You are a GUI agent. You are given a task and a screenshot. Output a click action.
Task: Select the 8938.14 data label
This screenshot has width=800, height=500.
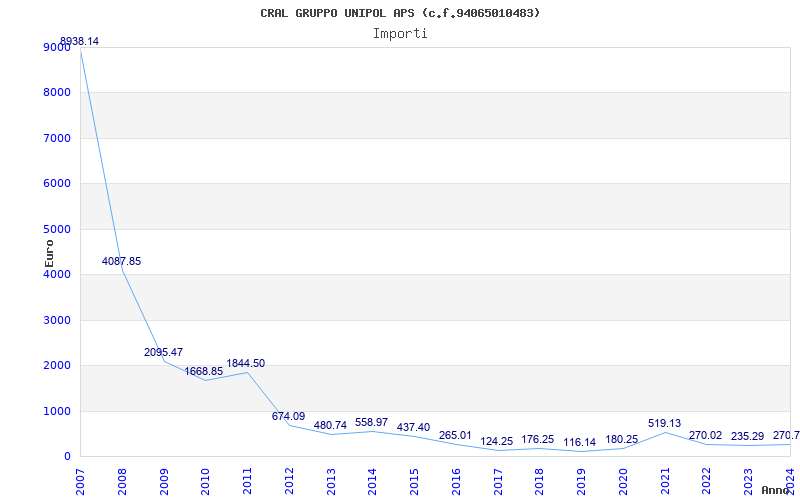[x=80, y=41]
